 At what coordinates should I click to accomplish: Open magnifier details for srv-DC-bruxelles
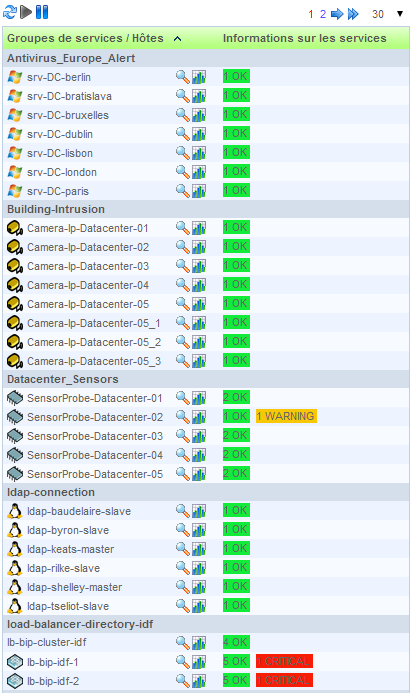click(x=183, y=115)
